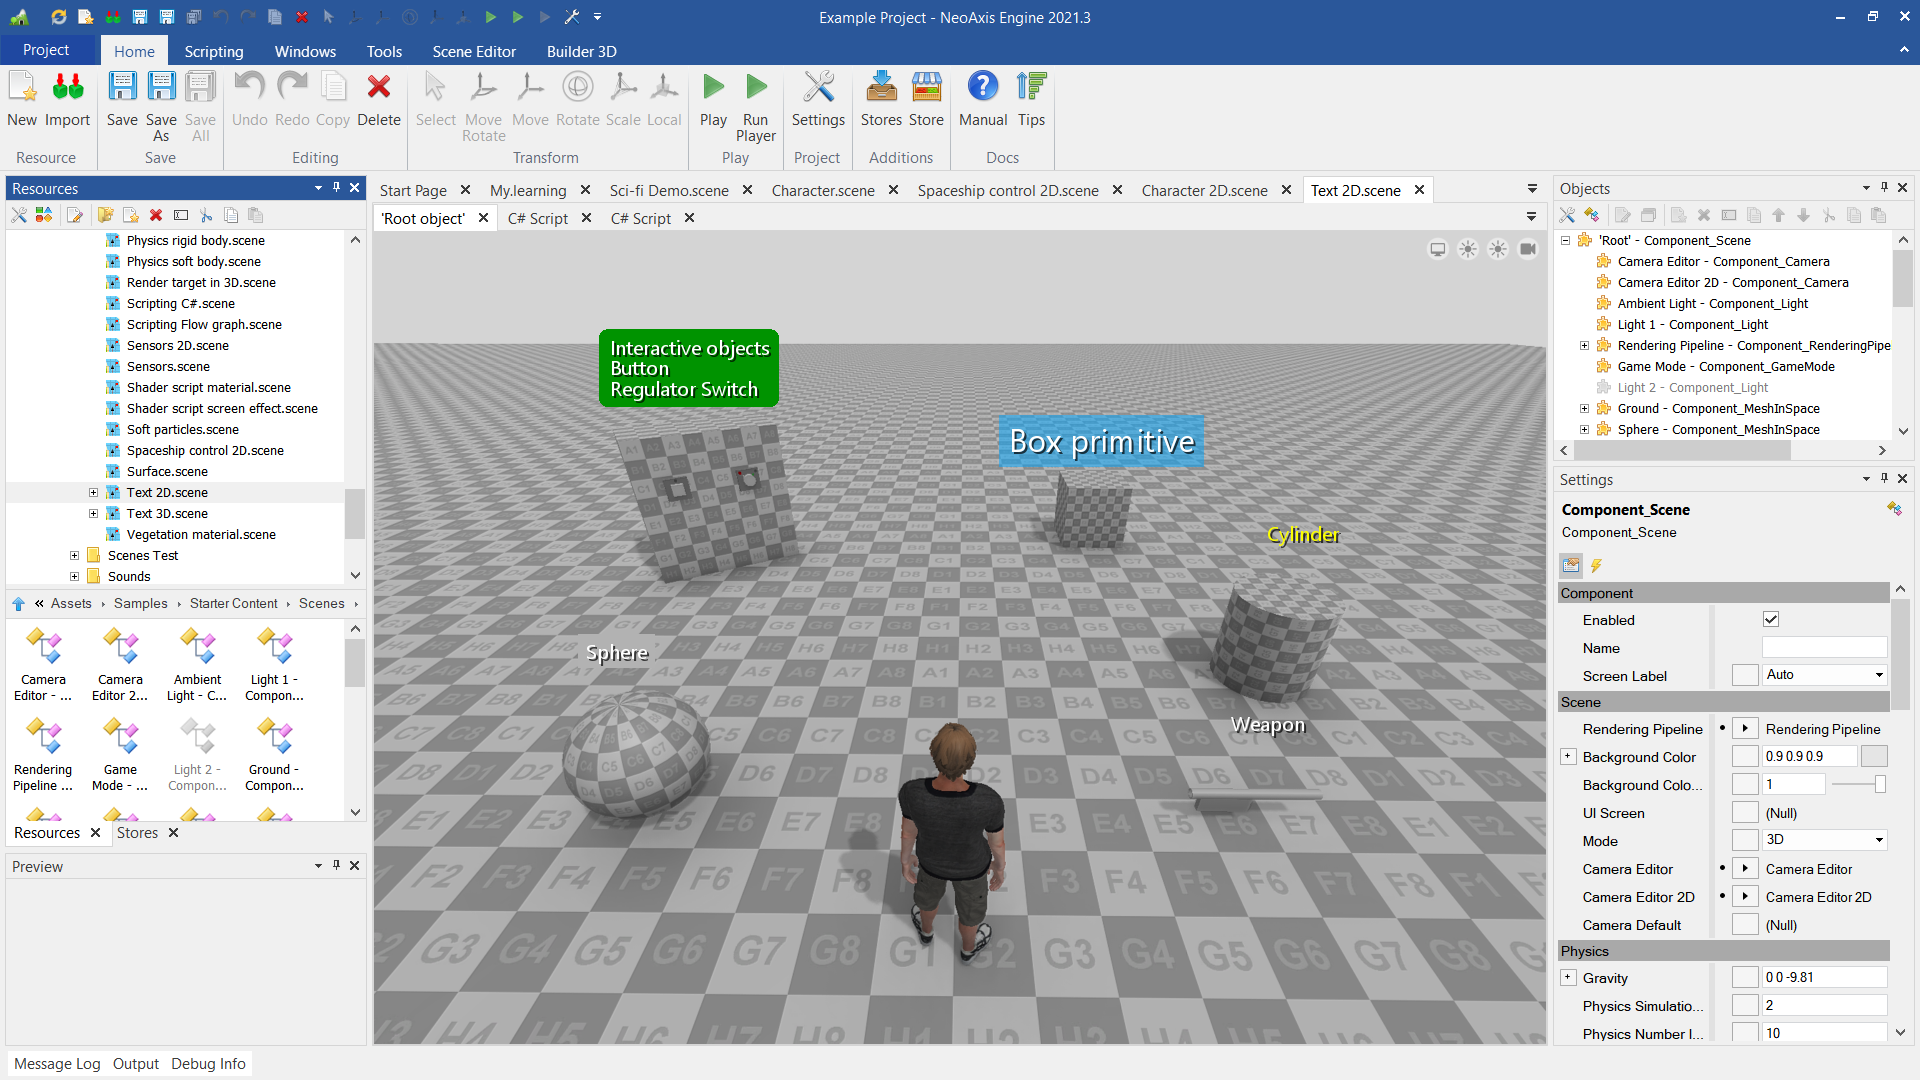Open the Character.scene document tab
Screen dimensions: 1920x1080
tap(822, 190)
